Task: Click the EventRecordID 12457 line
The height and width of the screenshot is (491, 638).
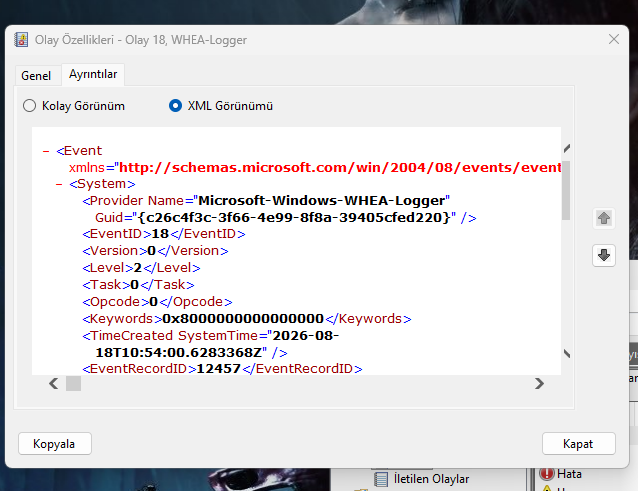Action: pos(222,369)
